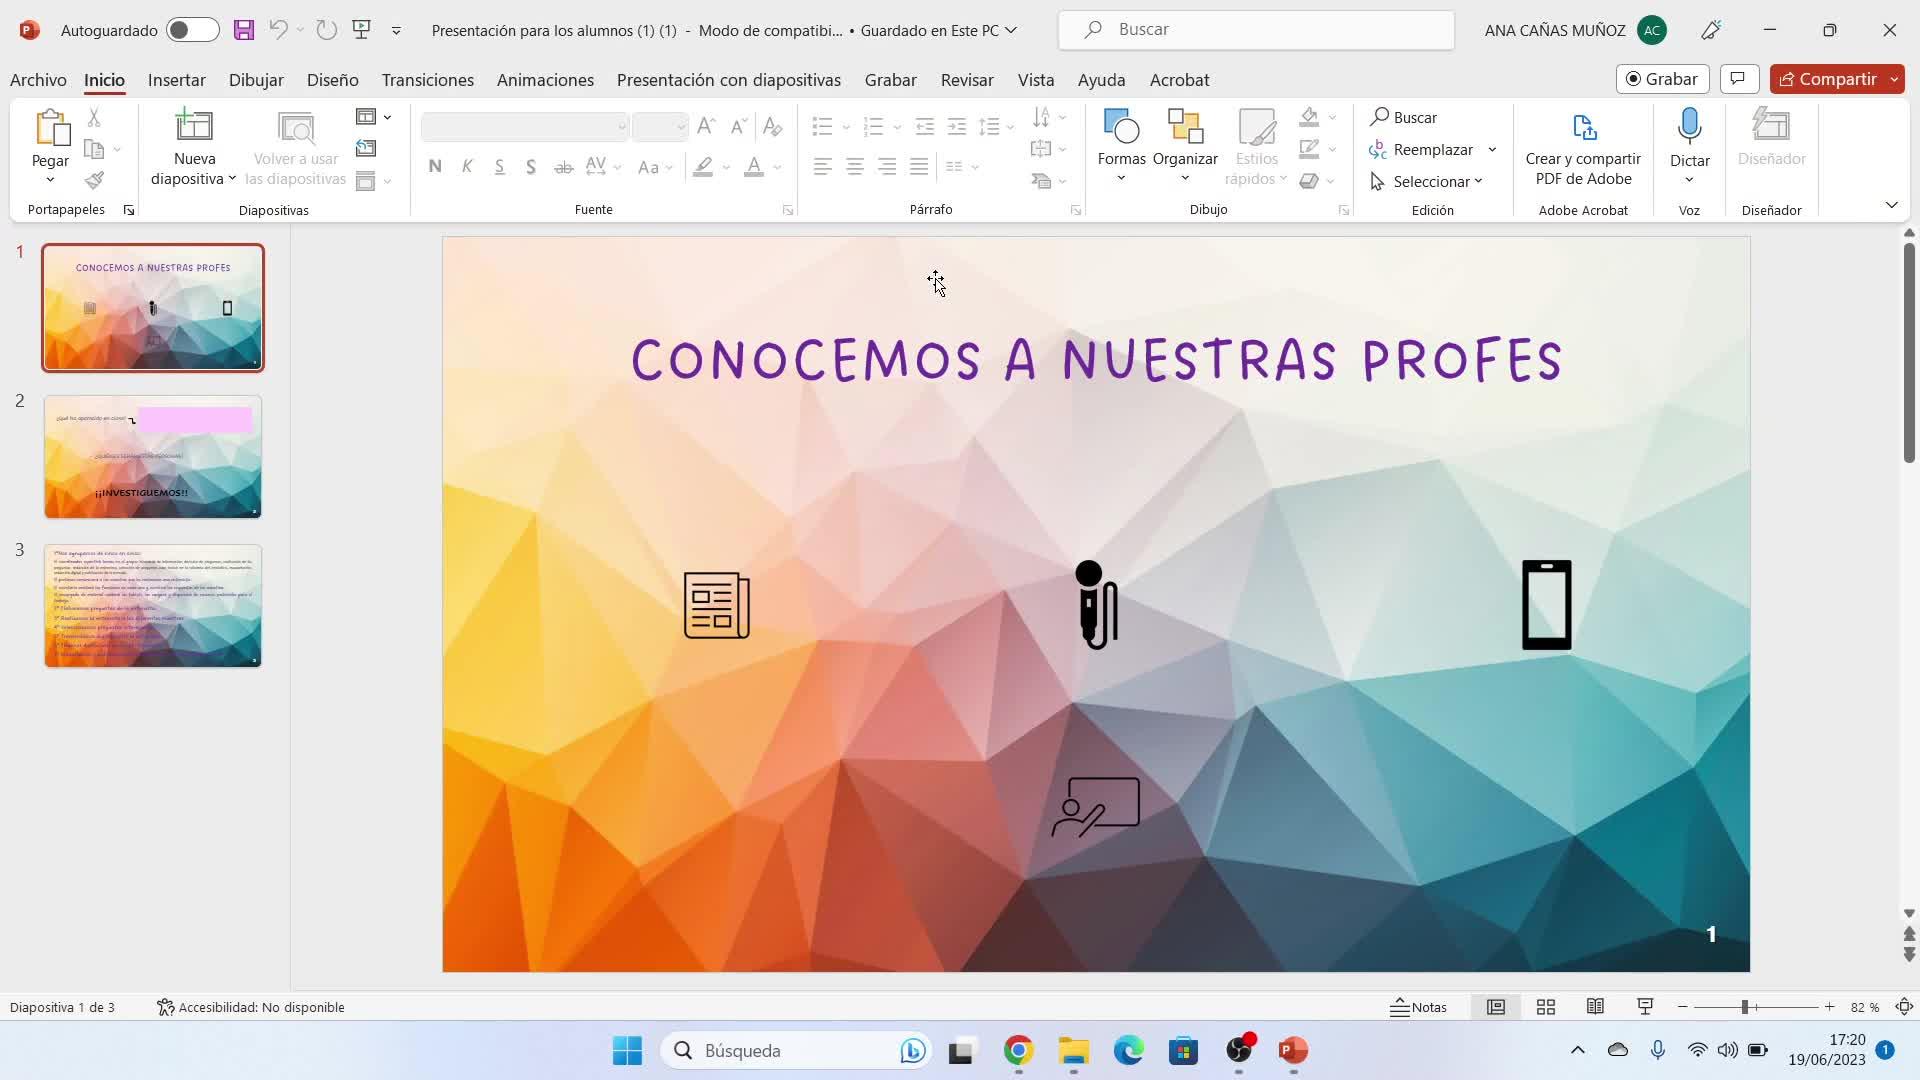The height and width of the screenshot is (1080, 1920).
Task: Adjust the zoom slider handle
Action: point(1744,1007)
